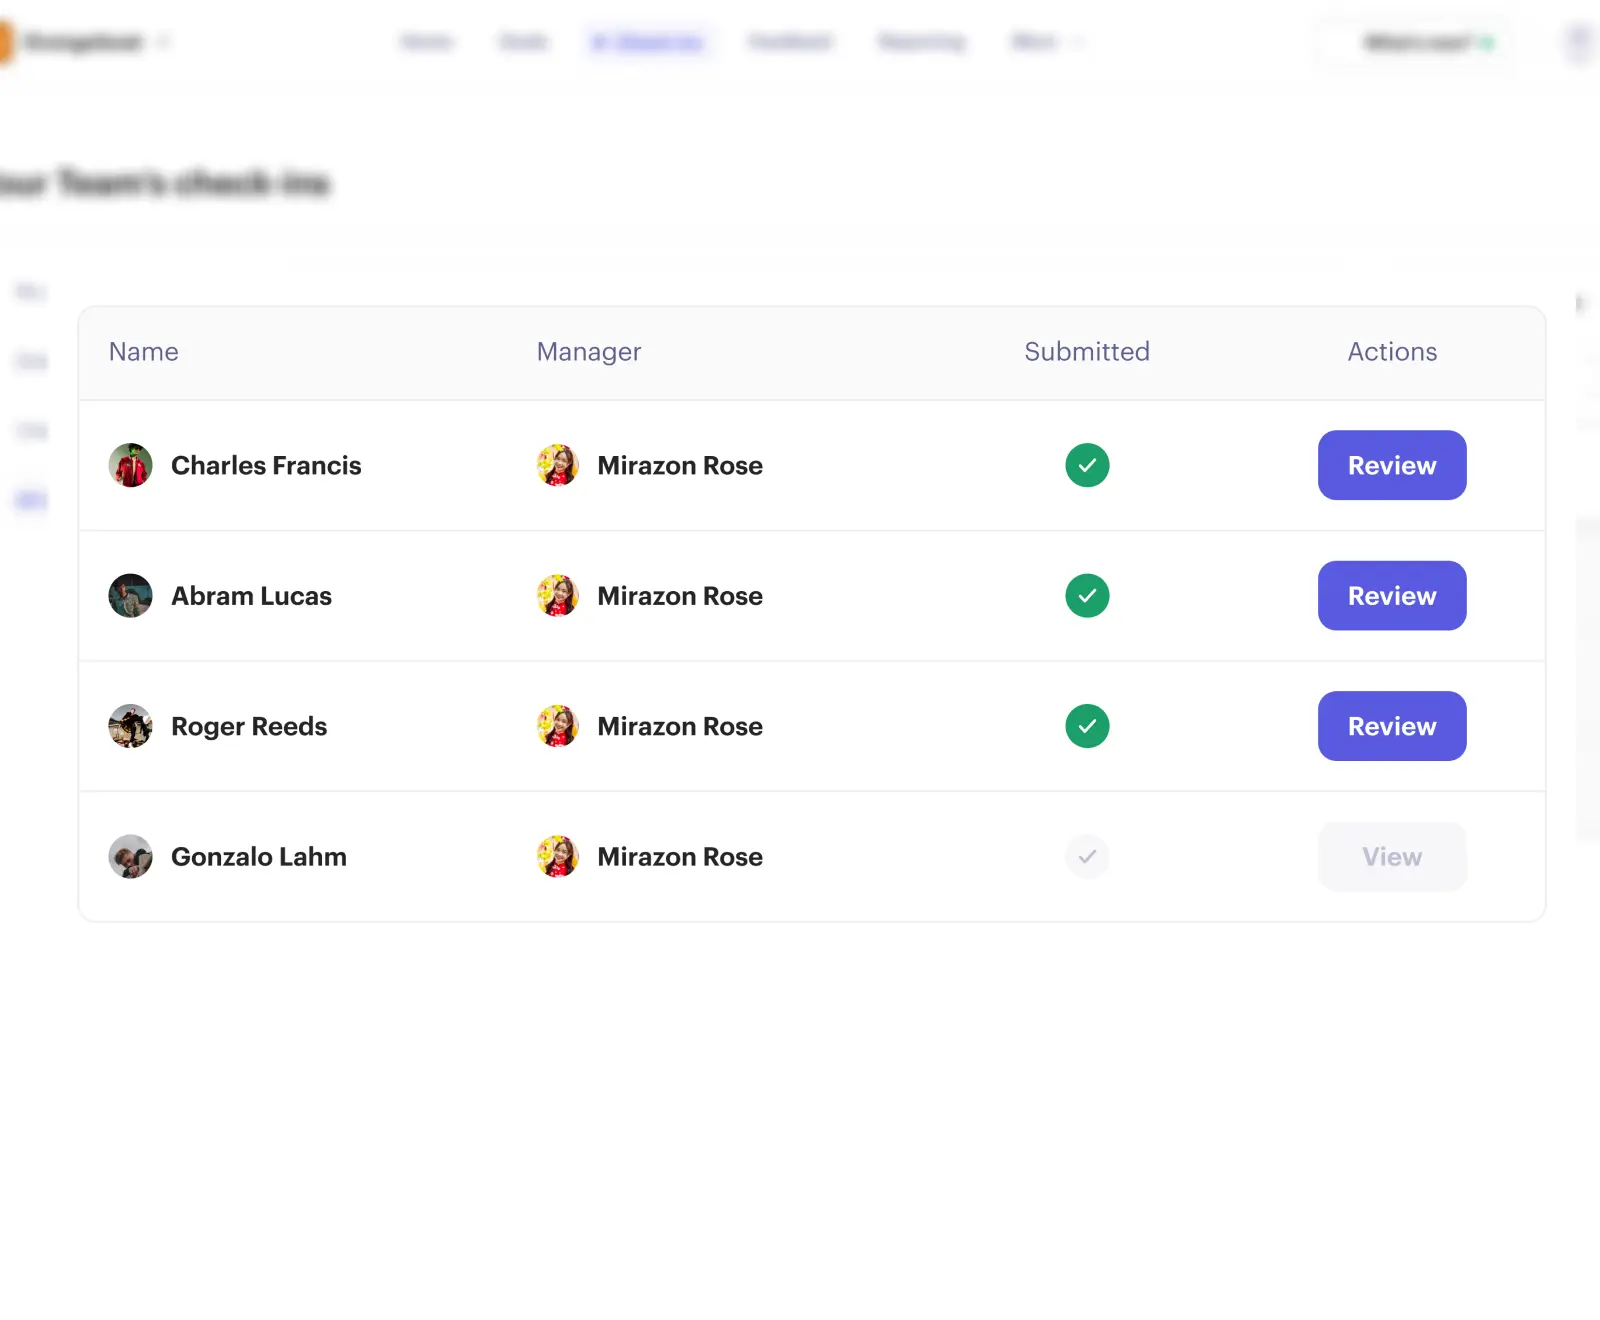Click Charles Francis avatar photo
The image size is (1600, 1320).
pyautogui.click(x=130, y=465)
